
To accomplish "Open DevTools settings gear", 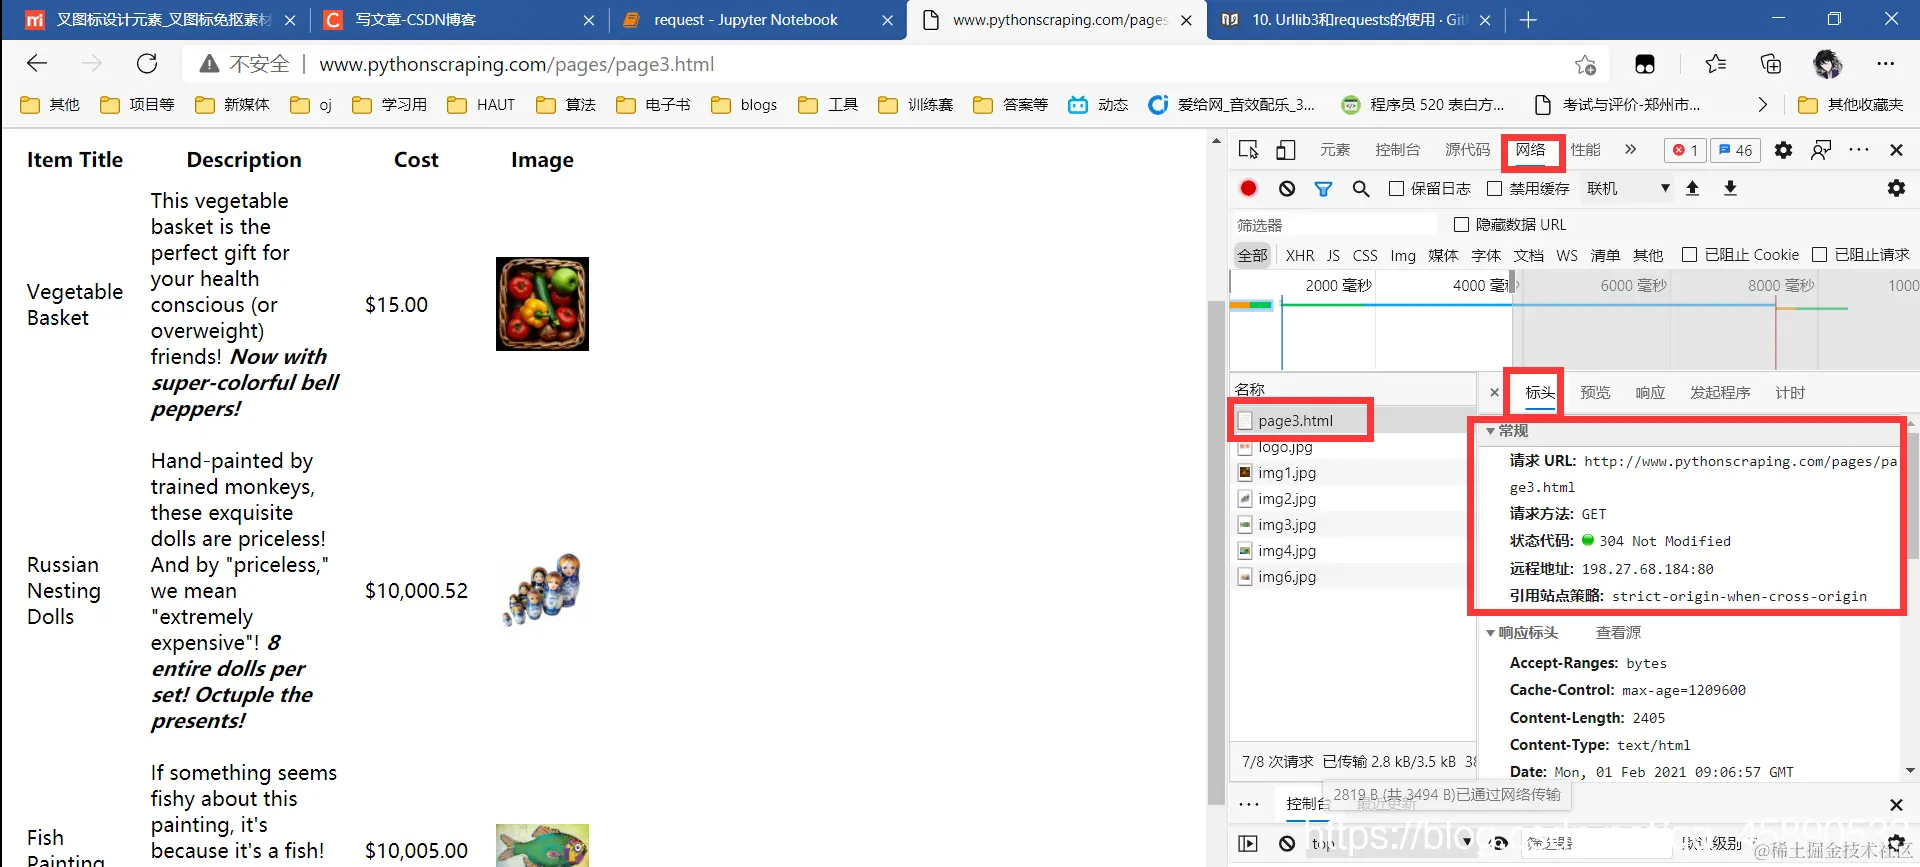I will tap(1783, 150).
